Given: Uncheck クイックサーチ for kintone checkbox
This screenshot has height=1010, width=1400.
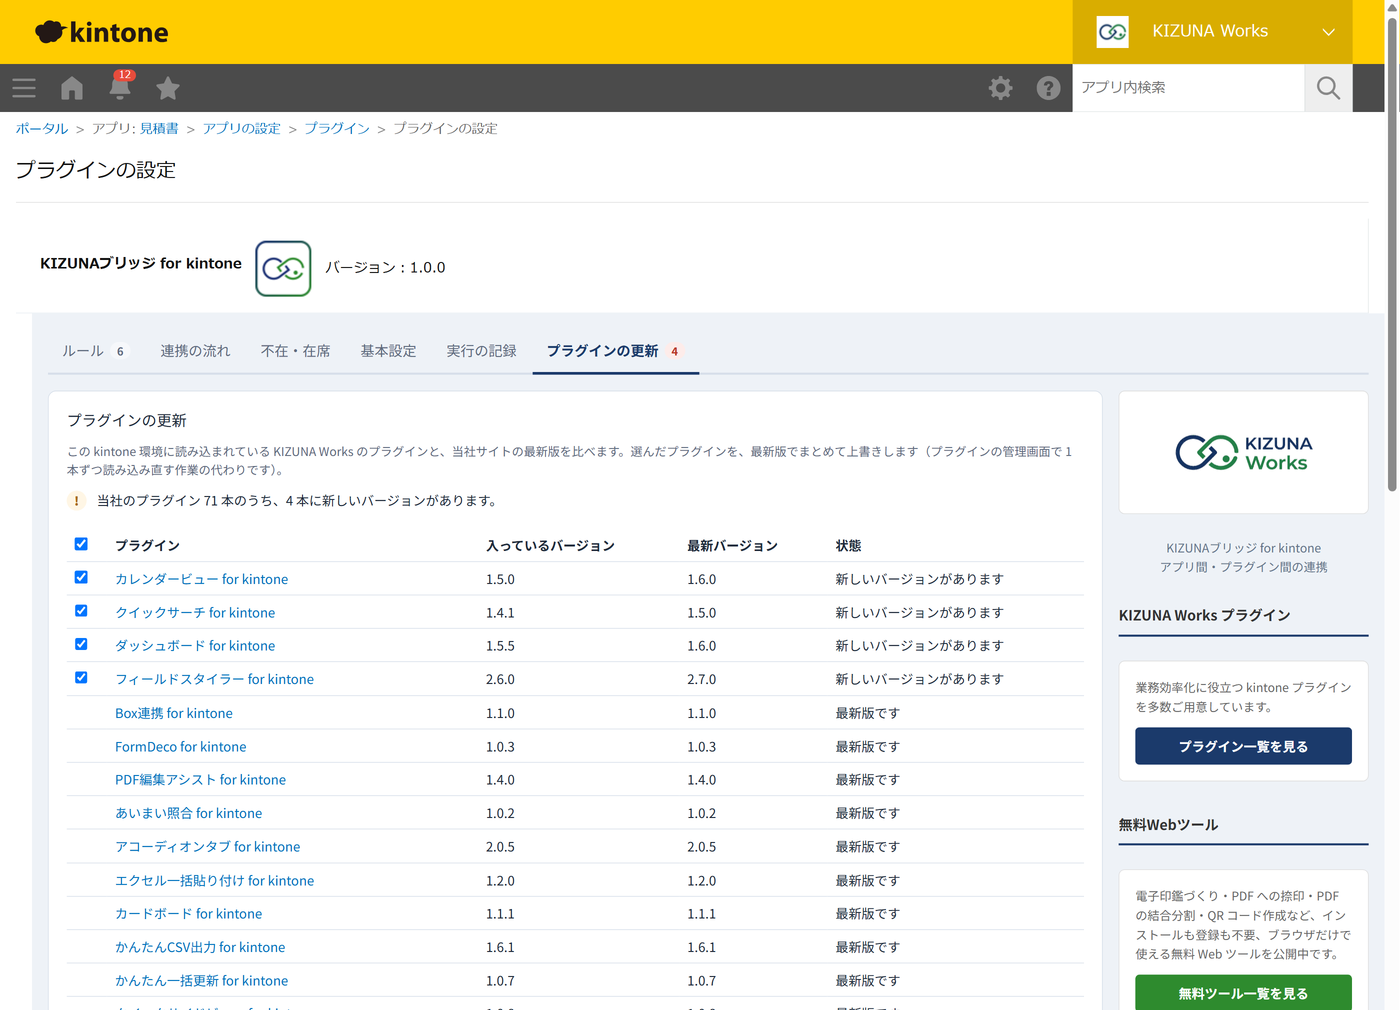Looking at the screenshot, I should [x=81, y=611].
